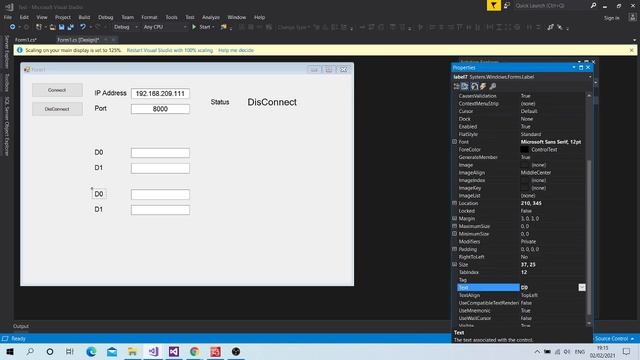The image size is (640, 360).
Task: Open the label7 object selector dropdown
Action: coord(590,77)
